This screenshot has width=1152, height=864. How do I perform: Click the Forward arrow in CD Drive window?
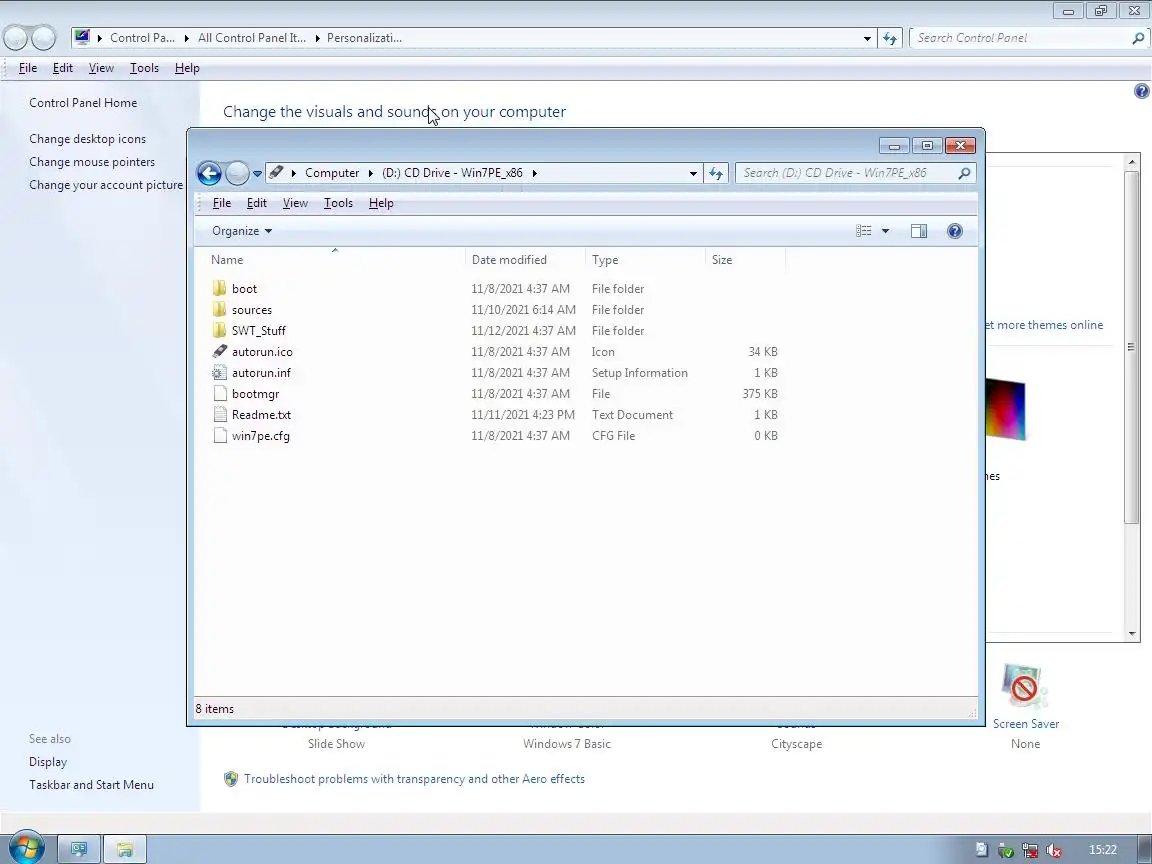(237, 173)
